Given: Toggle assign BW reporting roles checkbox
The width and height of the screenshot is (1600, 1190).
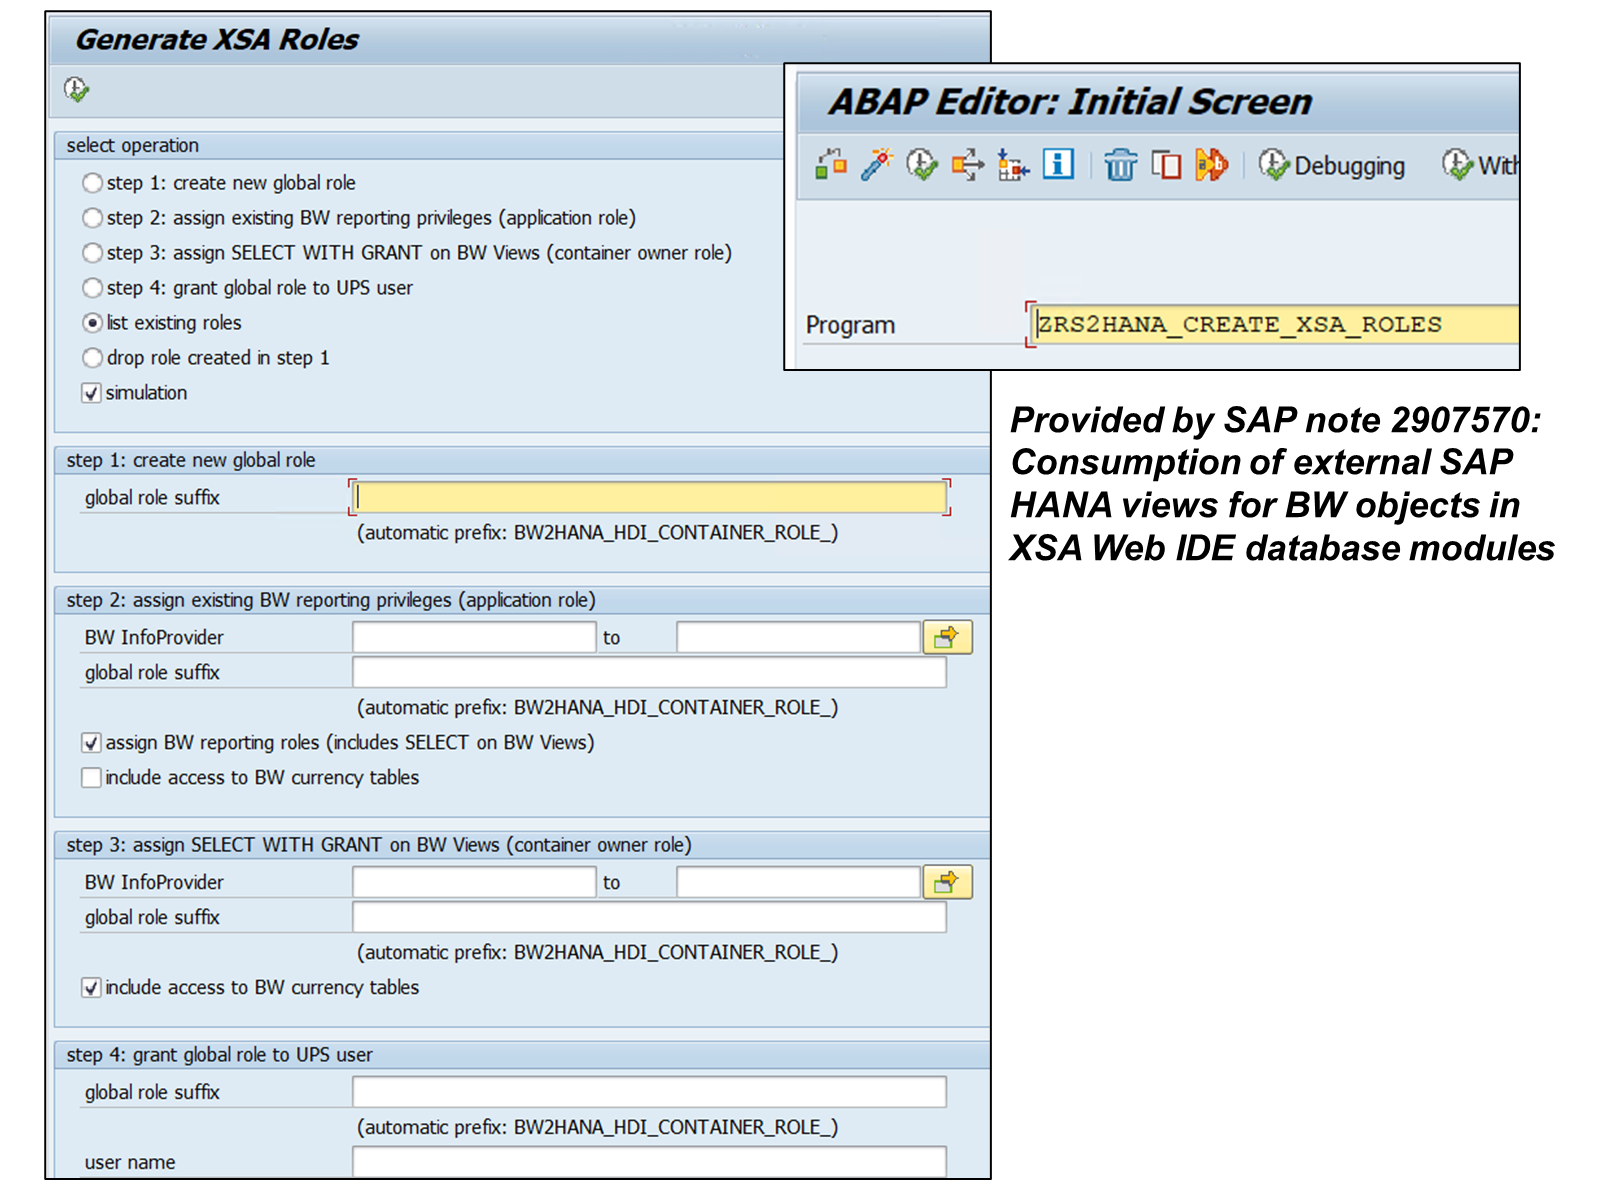Looking at the screenshot, I should click(x=91, y=743).
